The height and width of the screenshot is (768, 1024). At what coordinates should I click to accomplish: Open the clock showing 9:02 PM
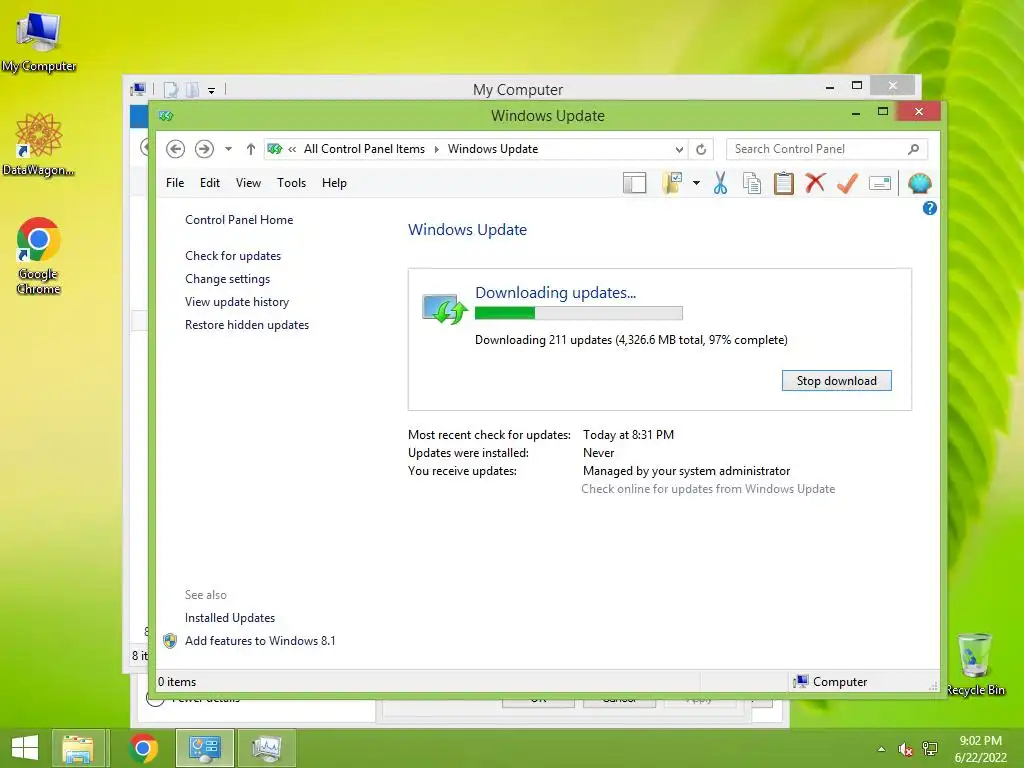[980, 749]
